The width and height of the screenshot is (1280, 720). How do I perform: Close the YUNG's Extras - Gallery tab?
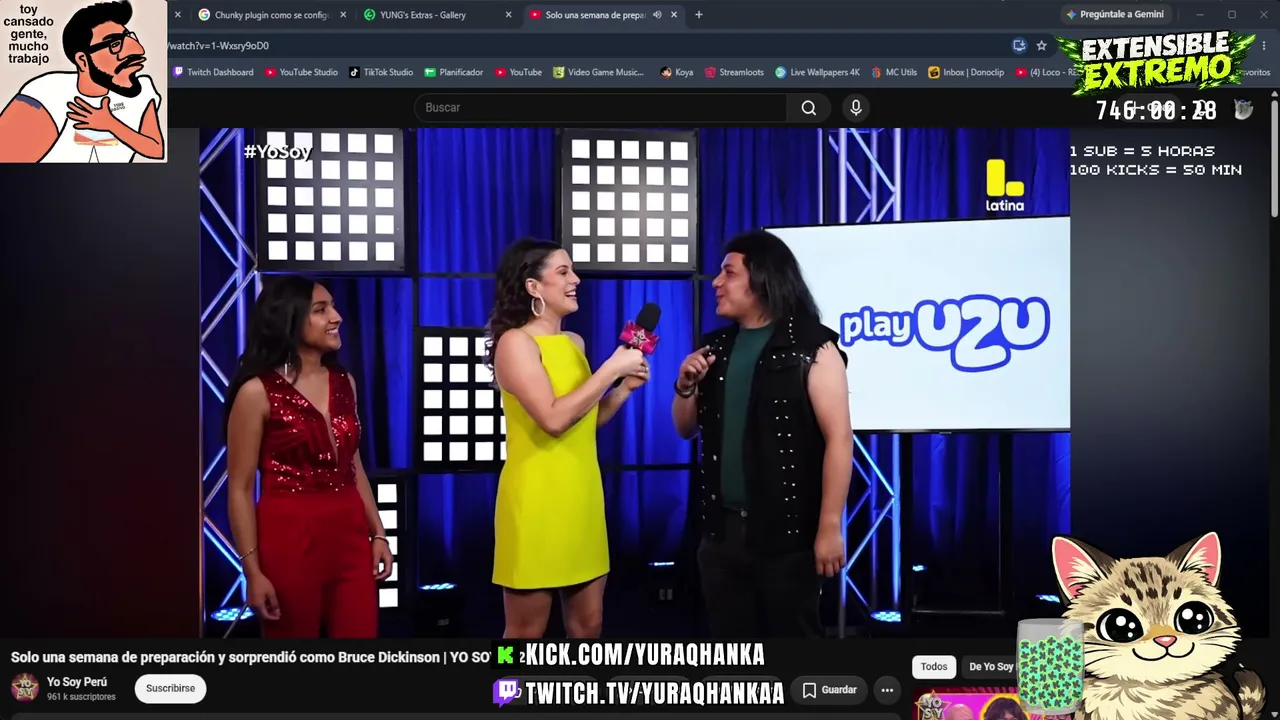[508, 15]
